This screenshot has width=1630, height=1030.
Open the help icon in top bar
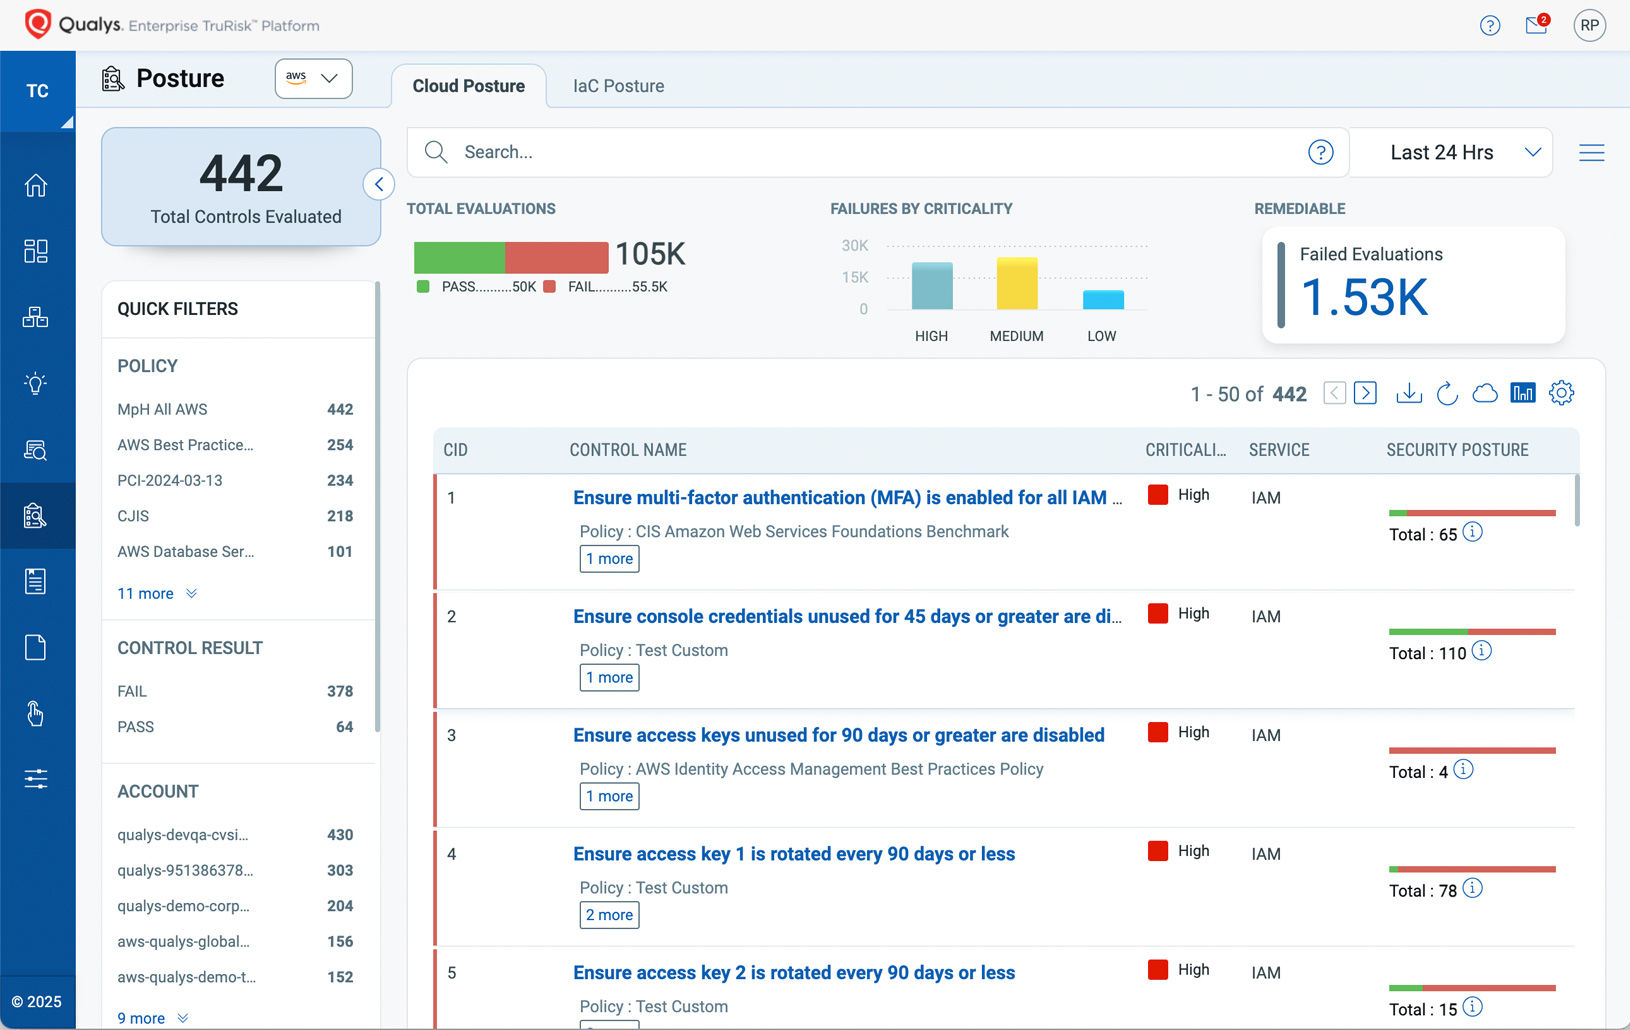(x=1490, y=26)
